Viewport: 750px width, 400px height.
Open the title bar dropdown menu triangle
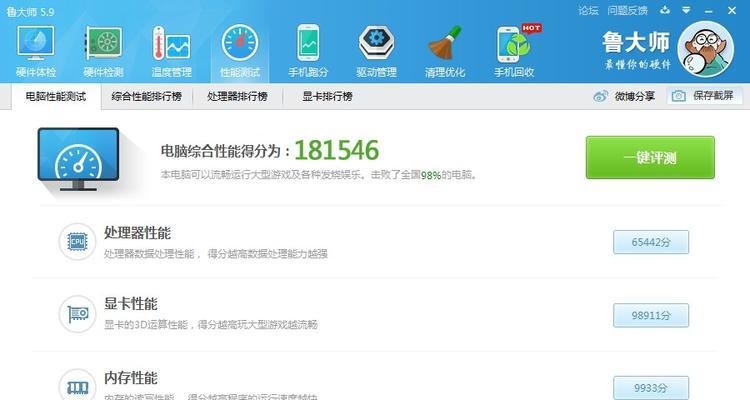pyautogui.click(x=686, y=10)
